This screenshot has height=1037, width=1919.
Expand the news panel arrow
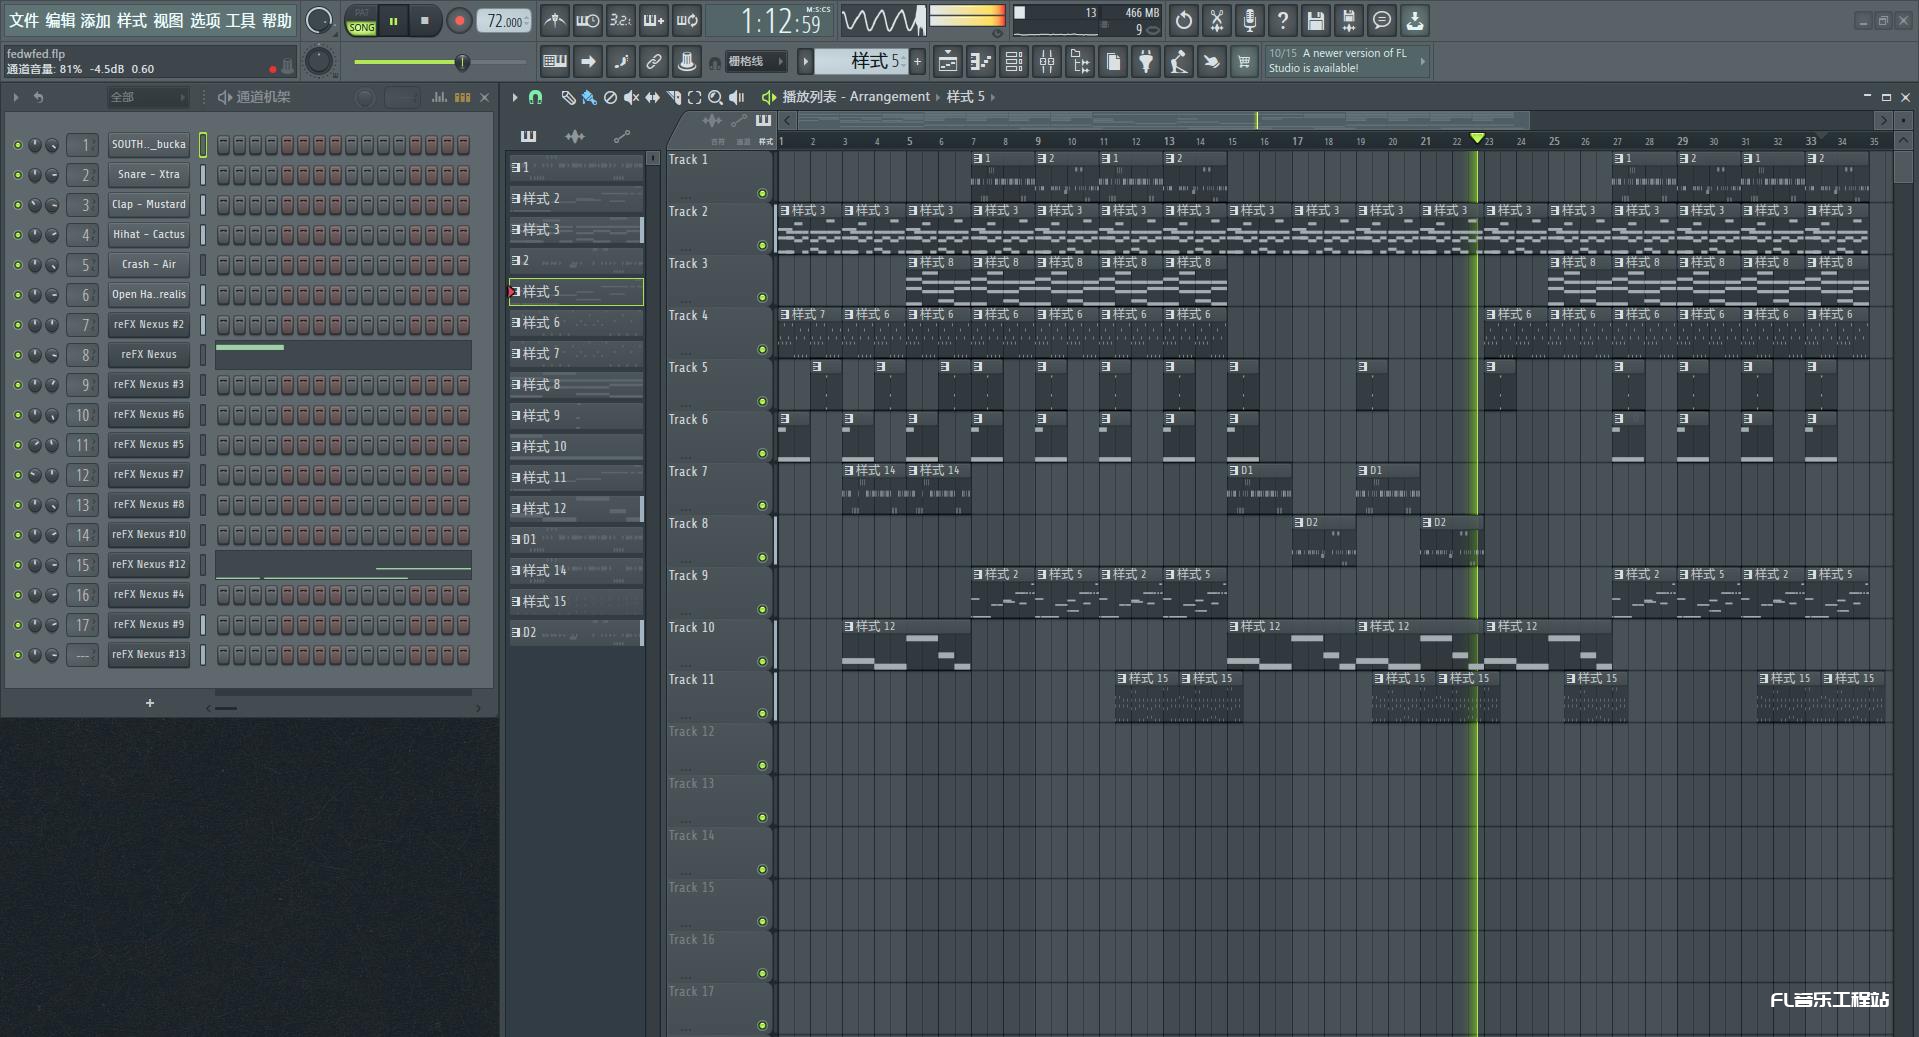click(1423, 61)
